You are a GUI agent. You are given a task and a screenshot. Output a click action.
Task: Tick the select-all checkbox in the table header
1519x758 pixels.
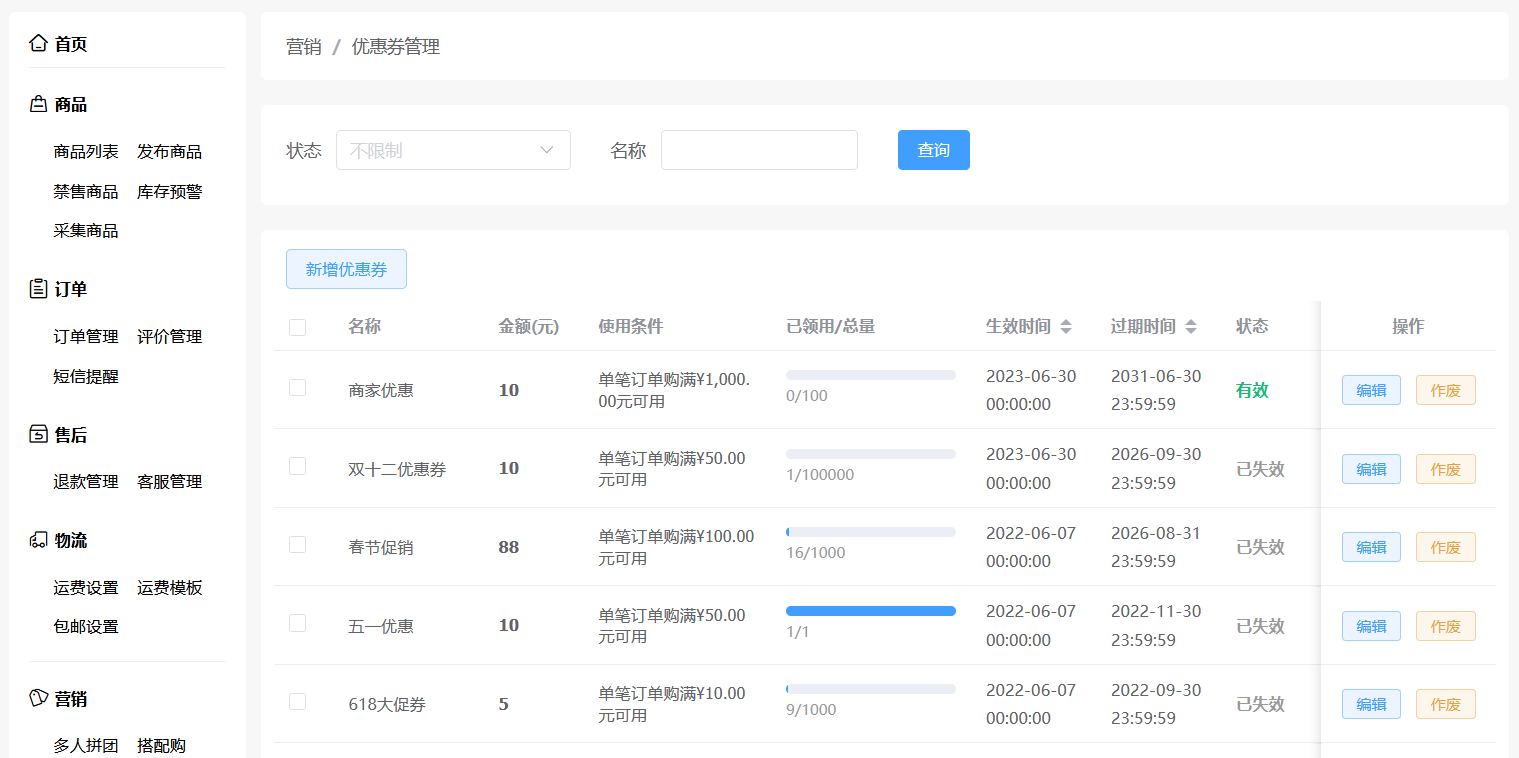297,327
